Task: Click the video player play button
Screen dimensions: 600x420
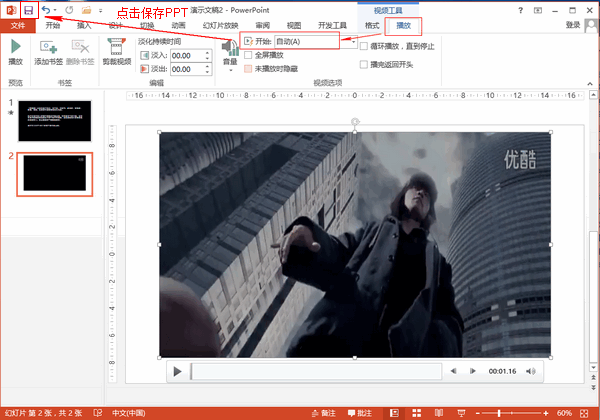Action: pyautogui.click(x=177, y=371)
